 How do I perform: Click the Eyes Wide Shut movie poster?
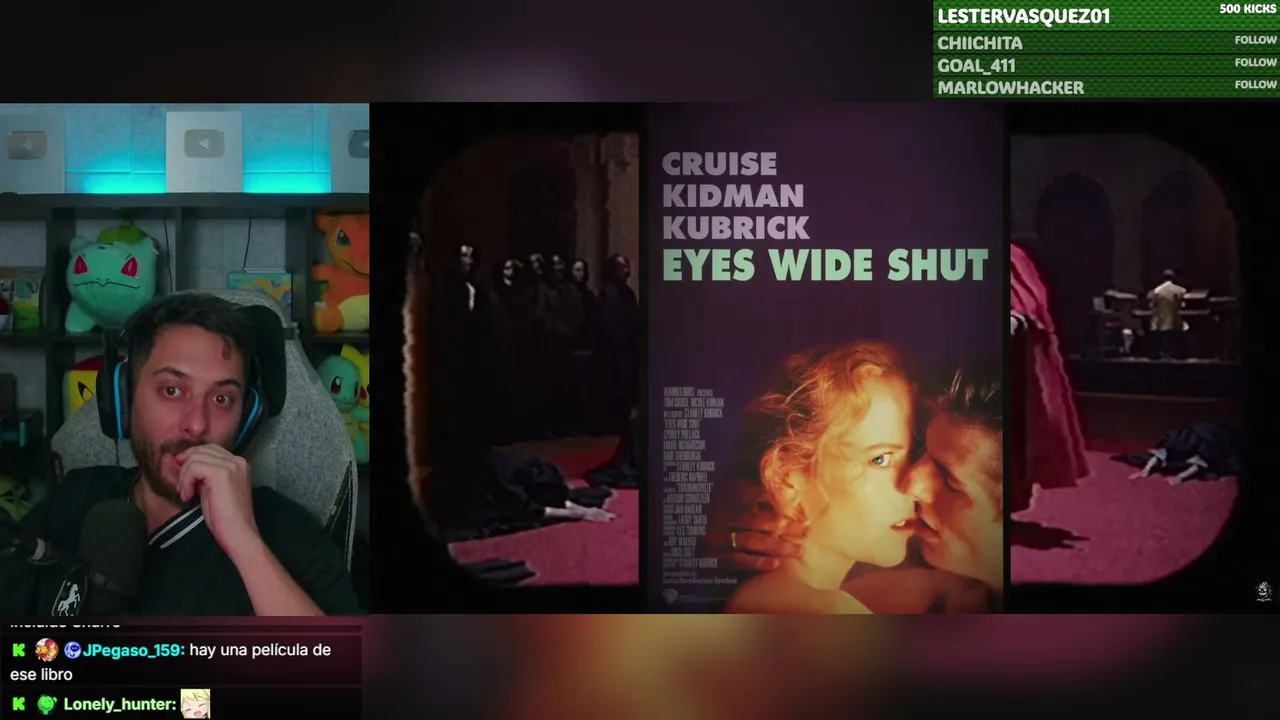click(x=824, y=358)
